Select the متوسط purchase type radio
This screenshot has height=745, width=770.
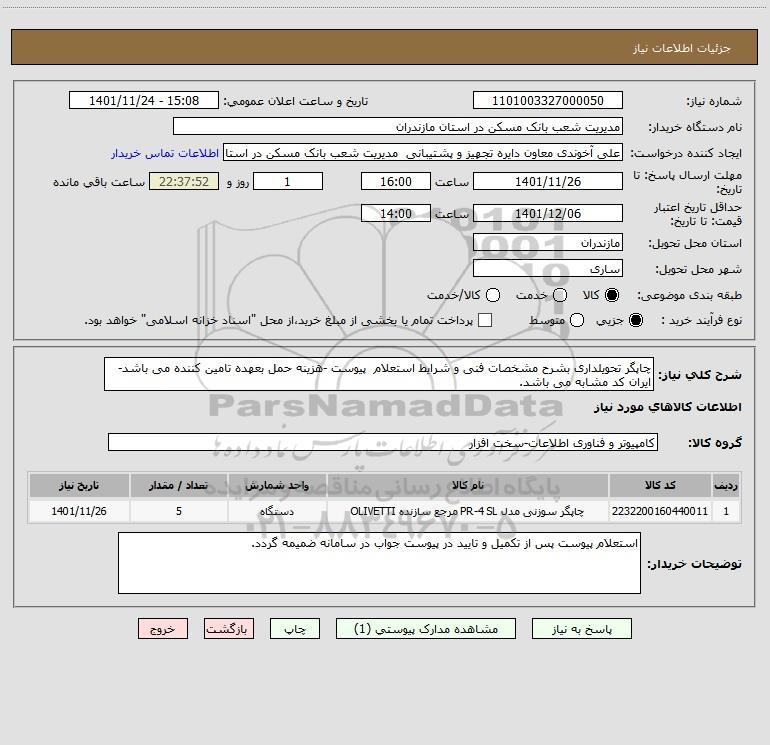click(577, 320)
